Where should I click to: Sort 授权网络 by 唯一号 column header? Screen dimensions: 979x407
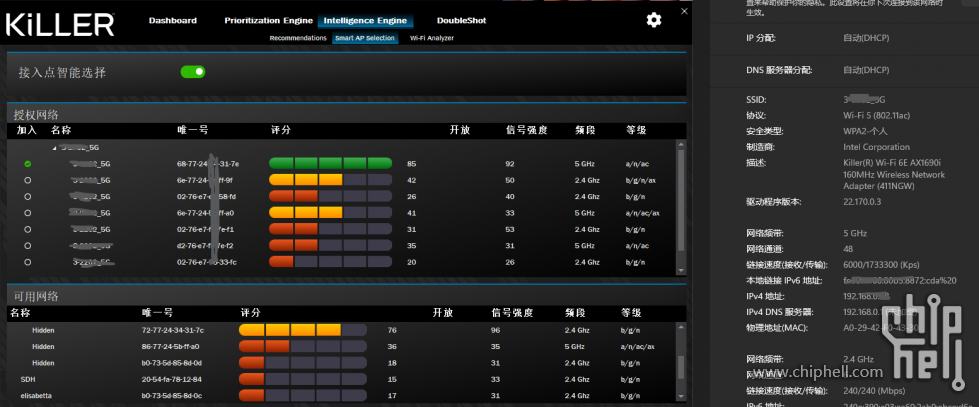tap(193, 130)
